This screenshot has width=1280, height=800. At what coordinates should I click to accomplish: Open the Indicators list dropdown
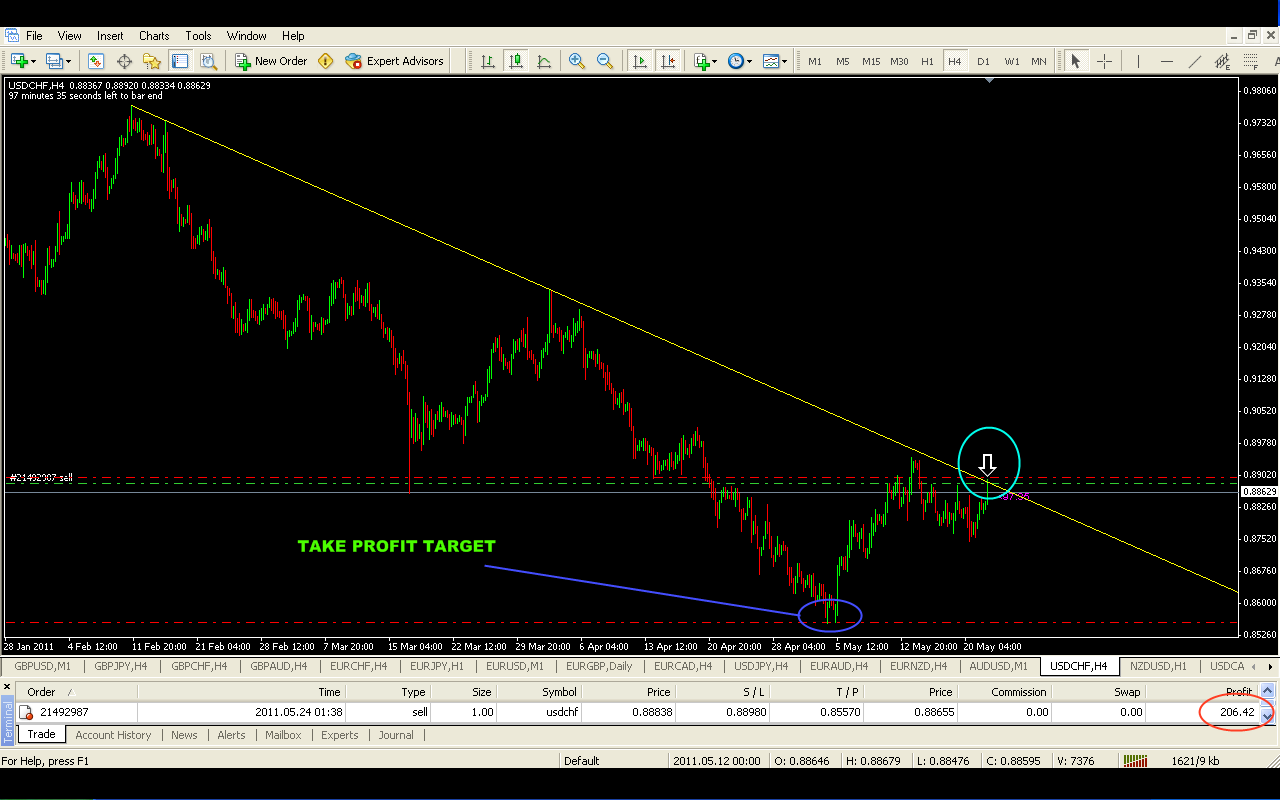705,61
